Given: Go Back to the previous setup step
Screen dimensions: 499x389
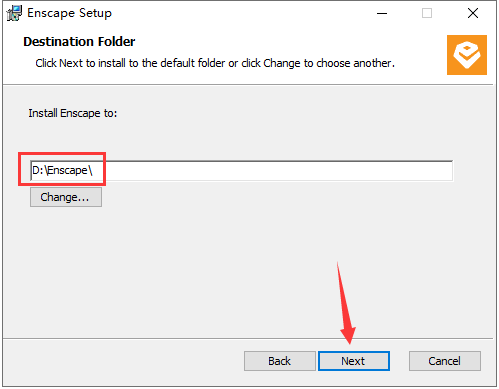Looking at the screenshot, I should coord(280,361).
